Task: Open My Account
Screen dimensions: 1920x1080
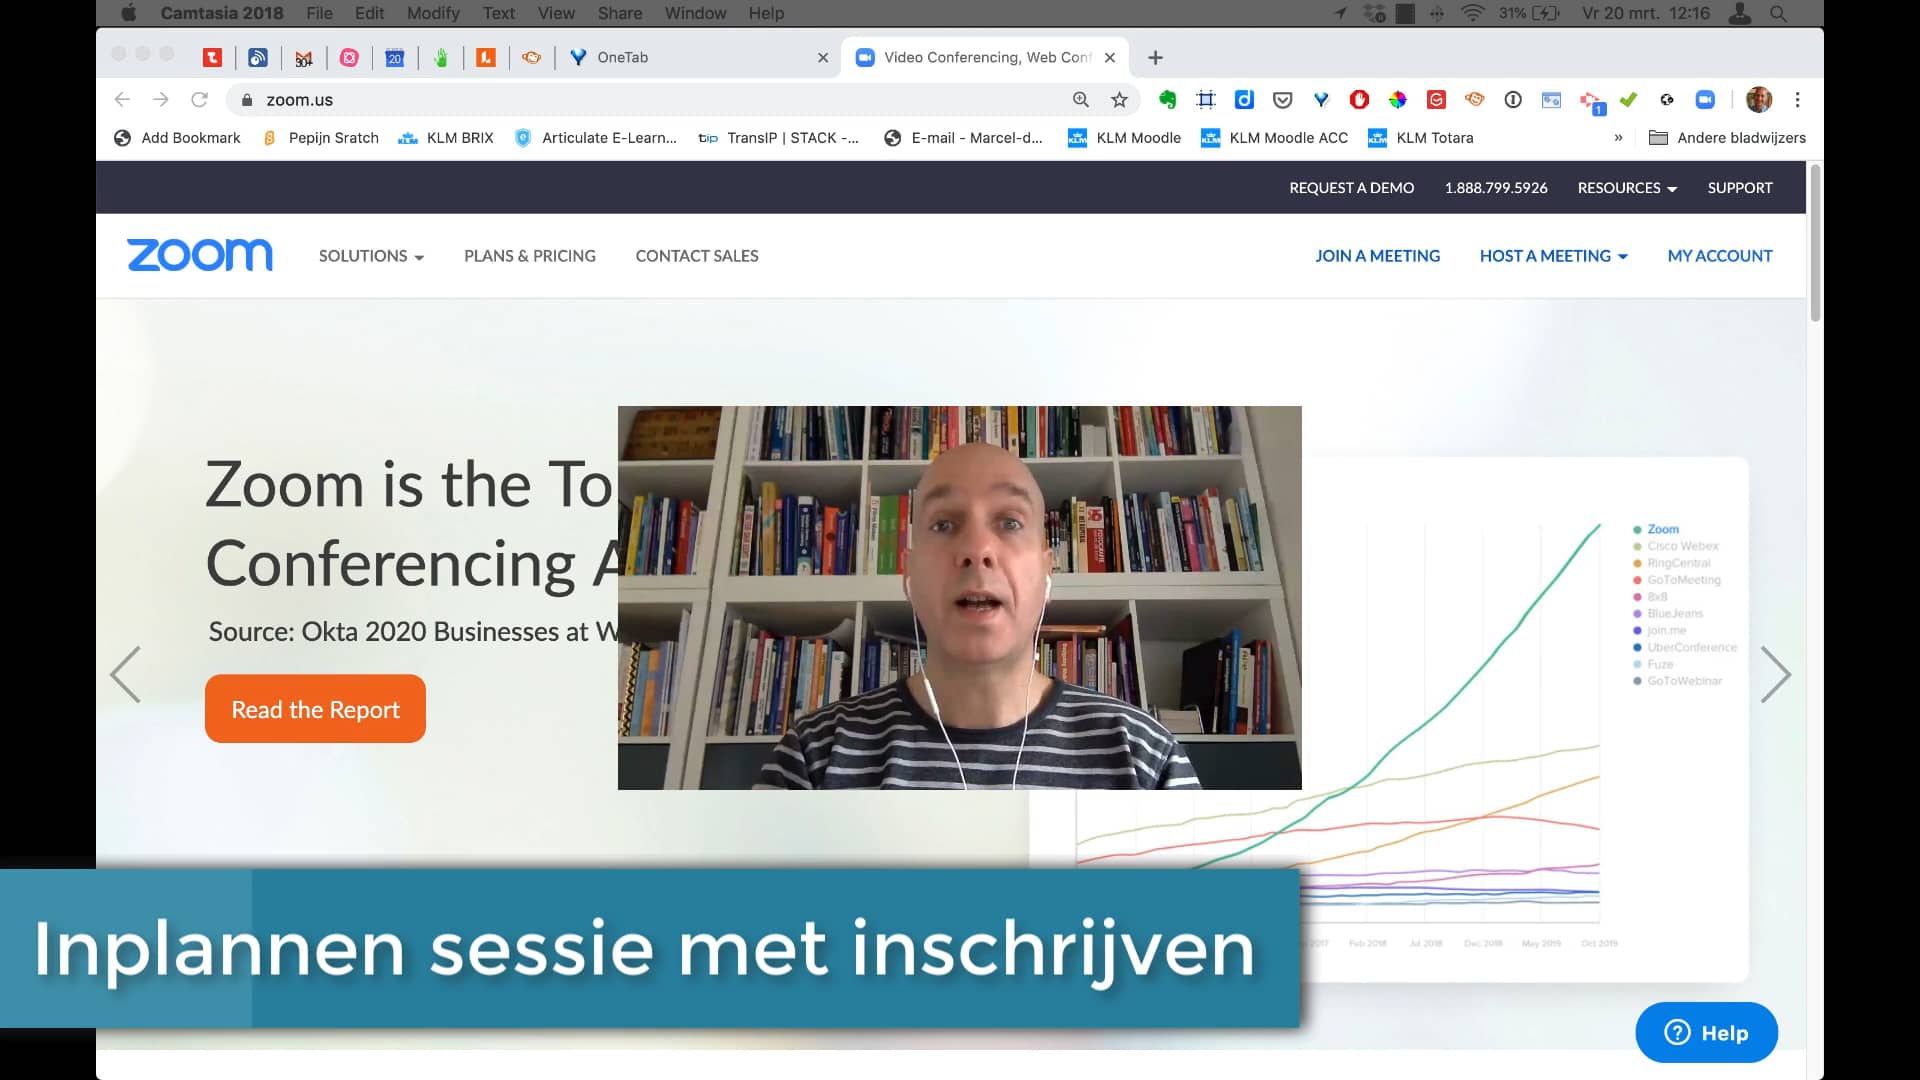Action: (x=1719, y=256)
